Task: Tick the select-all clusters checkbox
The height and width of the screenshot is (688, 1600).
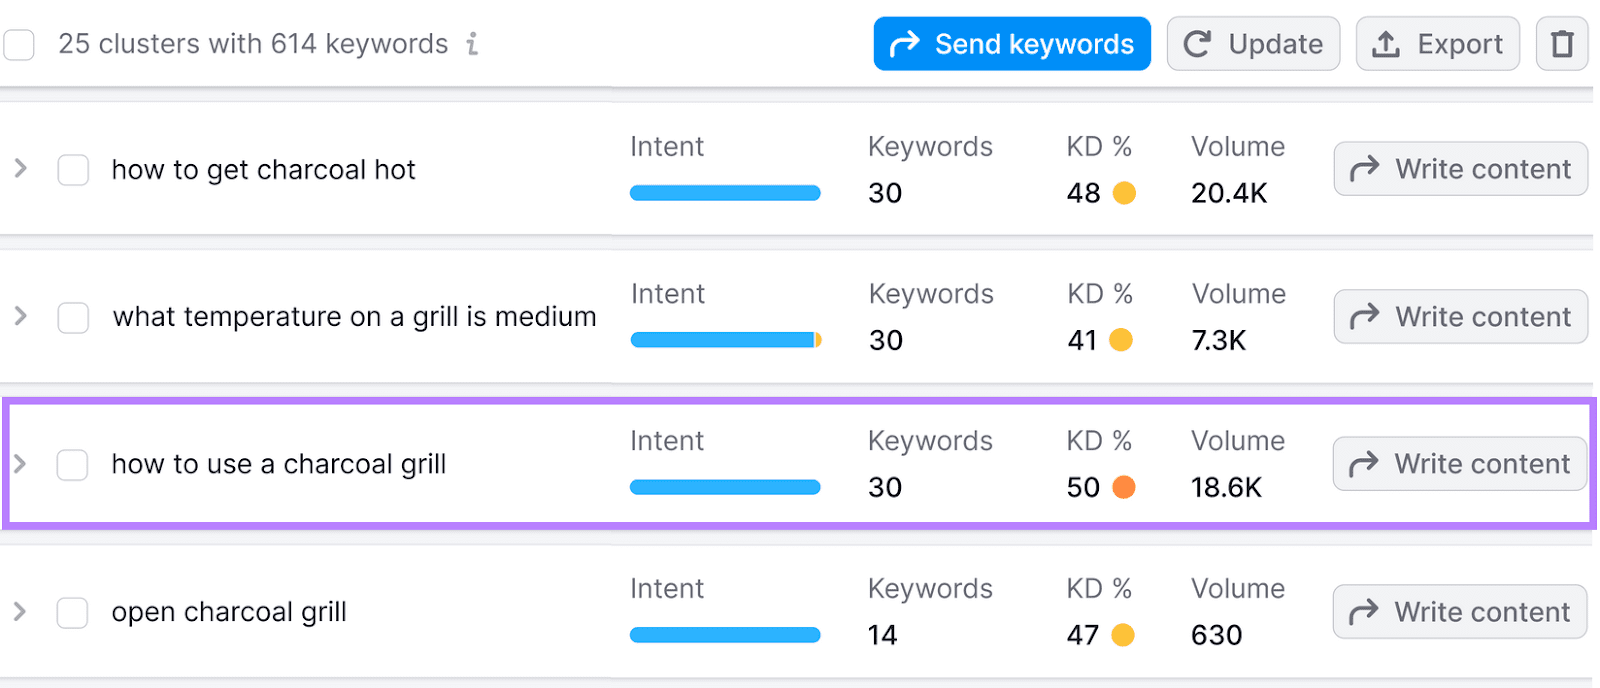Action: [x=19, y=45]
